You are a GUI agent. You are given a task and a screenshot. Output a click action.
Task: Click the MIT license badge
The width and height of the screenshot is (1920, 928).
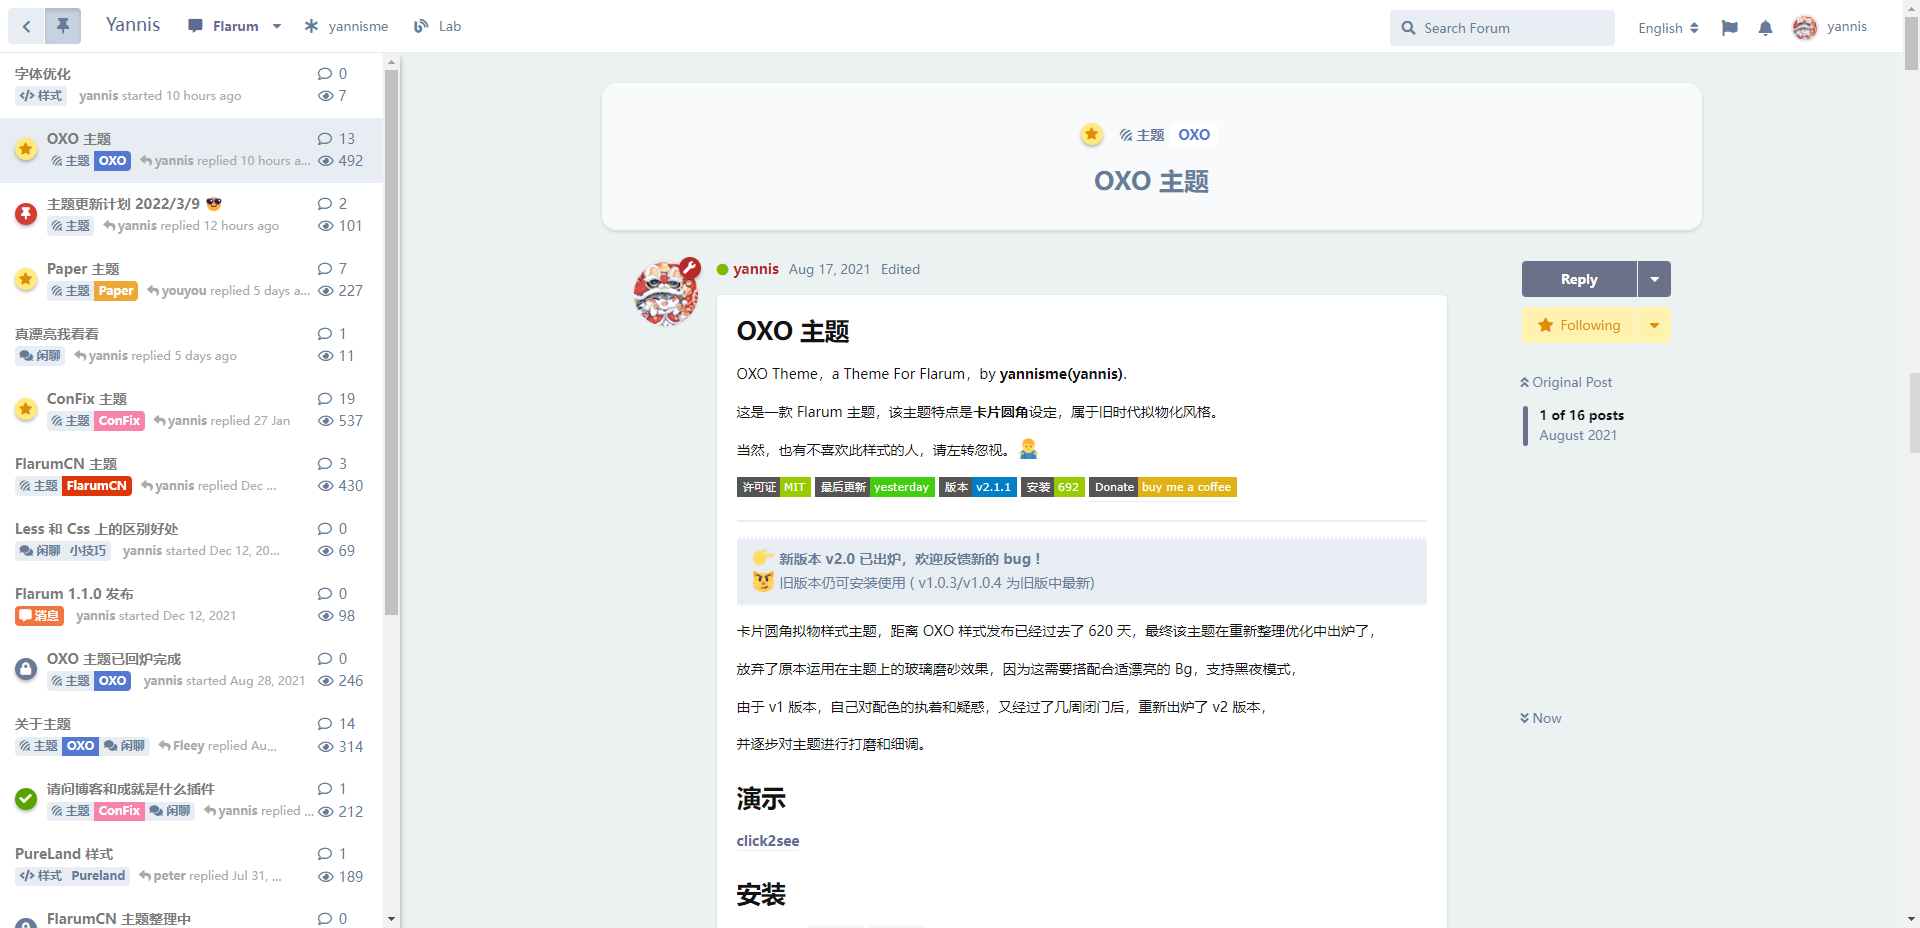coord(774,487)
